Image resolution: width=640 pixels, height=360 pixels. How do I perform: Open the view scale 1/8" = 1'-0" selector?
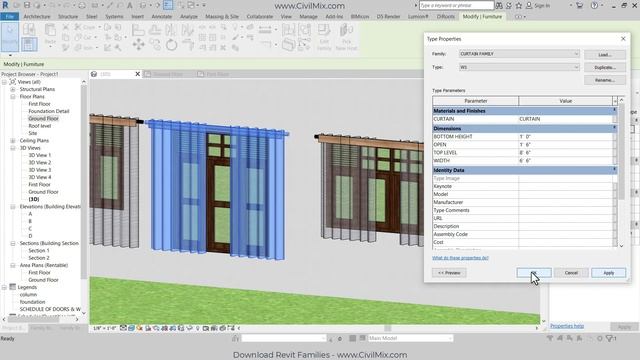pyautogui.click(x=104, y=328)
